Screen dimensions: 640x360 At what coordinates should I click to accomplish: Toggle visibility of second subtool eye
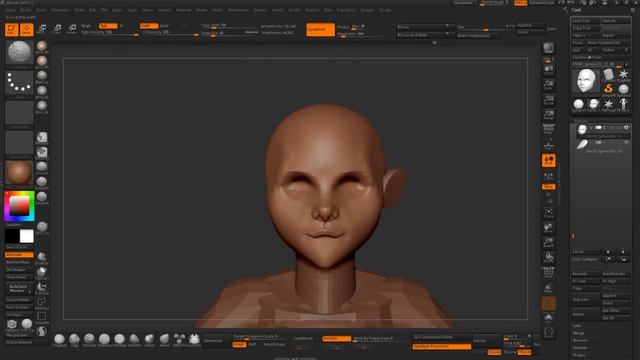pyautogui.click(x=627, y=142)
